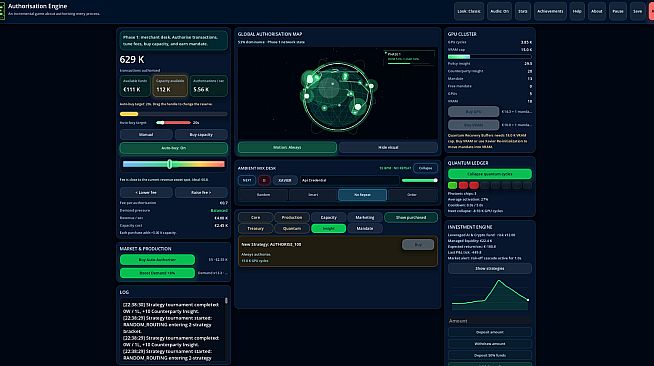Expand the Show strategies section
This screenshot has width=654, height=366.
(490, 268)
